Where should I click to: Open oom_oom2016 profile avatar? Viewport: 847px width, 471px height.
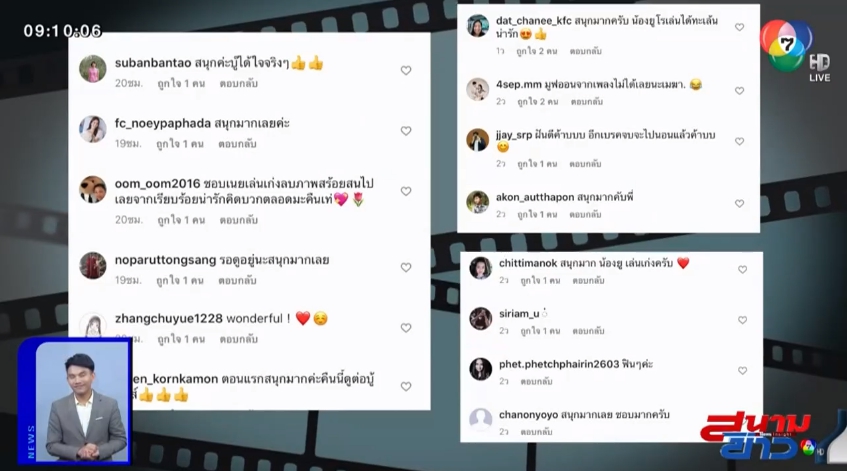click(93, 190)
